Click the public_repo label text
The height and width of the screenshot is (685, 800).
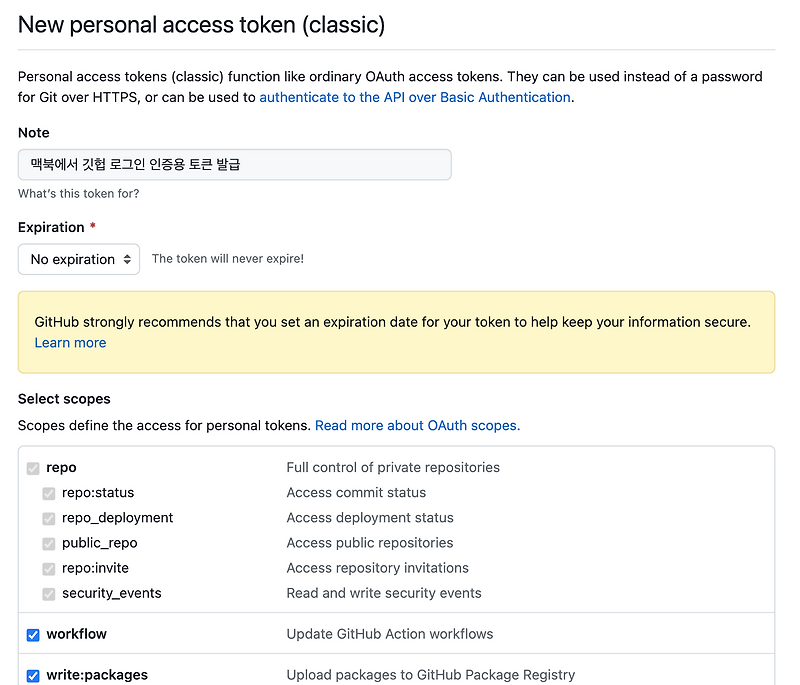(x=100, y=543)
